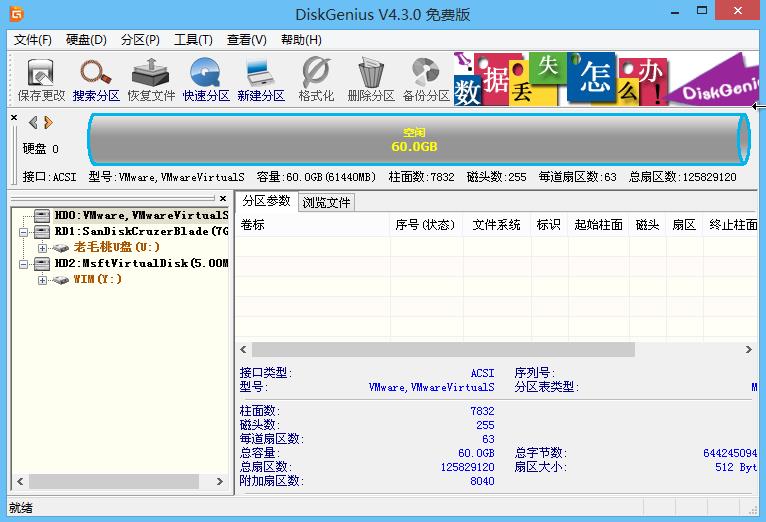
Task: Go to next disk with orange right arrow
Action: pyautogui.click(x=48, y=123)
